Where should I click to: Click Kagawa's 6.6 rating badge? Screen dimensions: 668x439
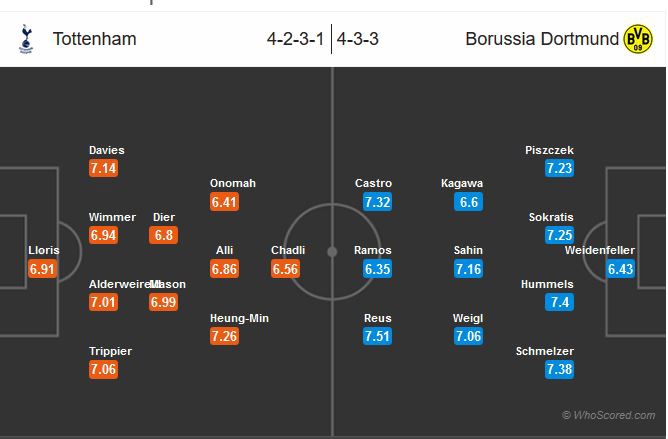(468, 201)
